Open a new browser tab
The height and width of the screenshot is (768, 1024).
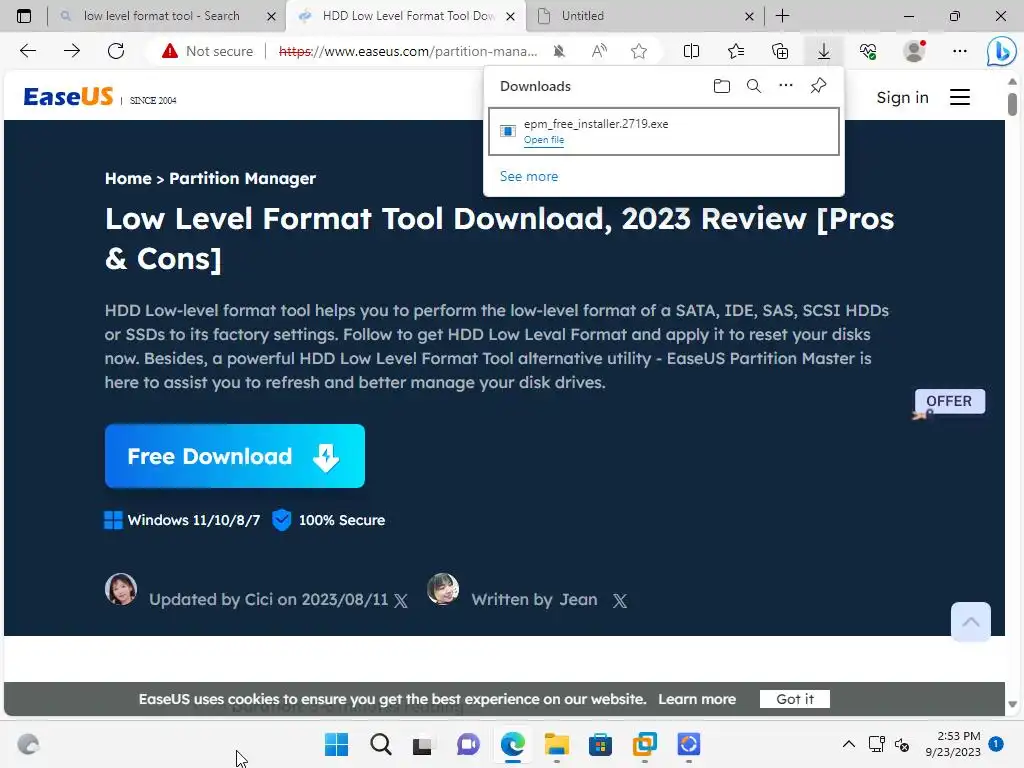[782, 16]
